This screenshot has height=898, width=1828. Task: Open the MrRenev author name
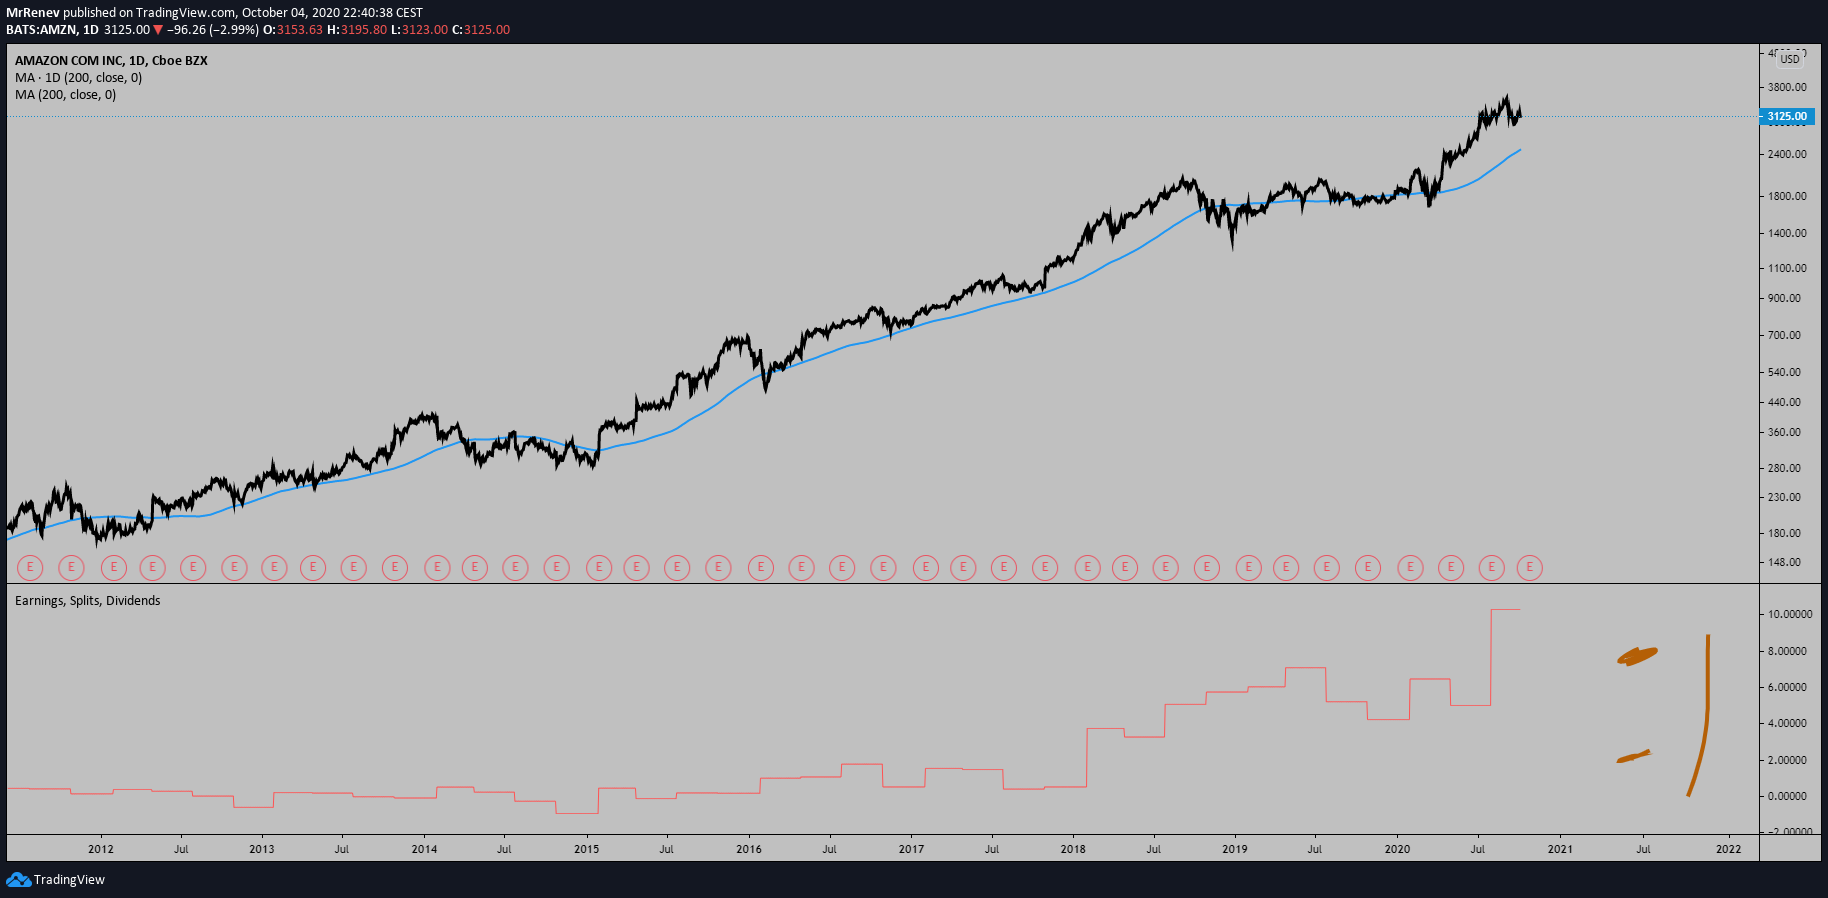[x=33, y=13]
